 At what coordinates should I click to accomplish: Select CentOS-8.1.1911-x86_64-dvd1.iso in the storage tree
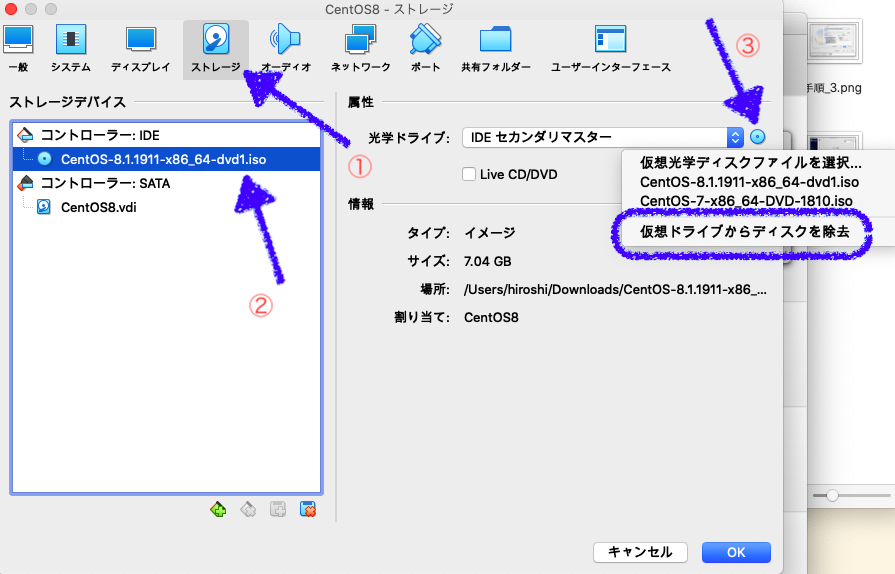(x=166, y=159)
